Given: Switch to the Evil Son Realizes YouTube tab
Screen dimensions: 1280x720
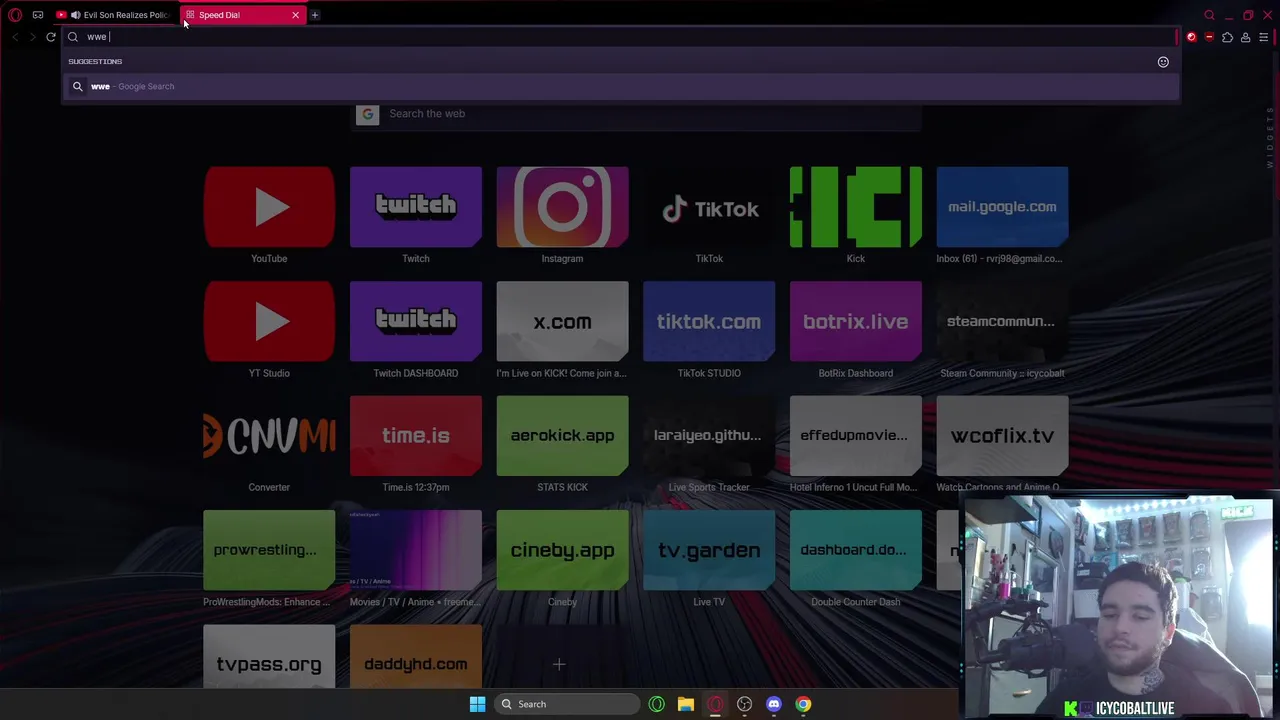Looking at the screenshot, I should 115,15.
